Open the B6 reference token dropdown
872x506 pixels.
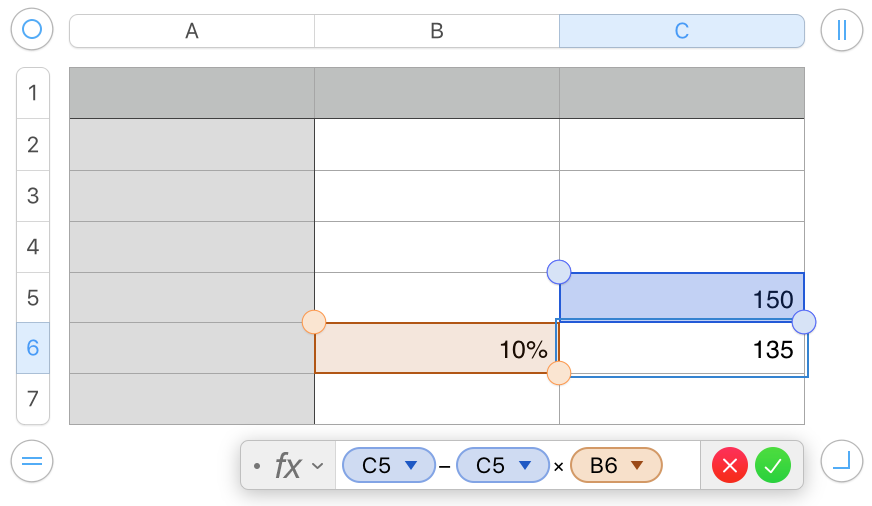pos(637,465)
